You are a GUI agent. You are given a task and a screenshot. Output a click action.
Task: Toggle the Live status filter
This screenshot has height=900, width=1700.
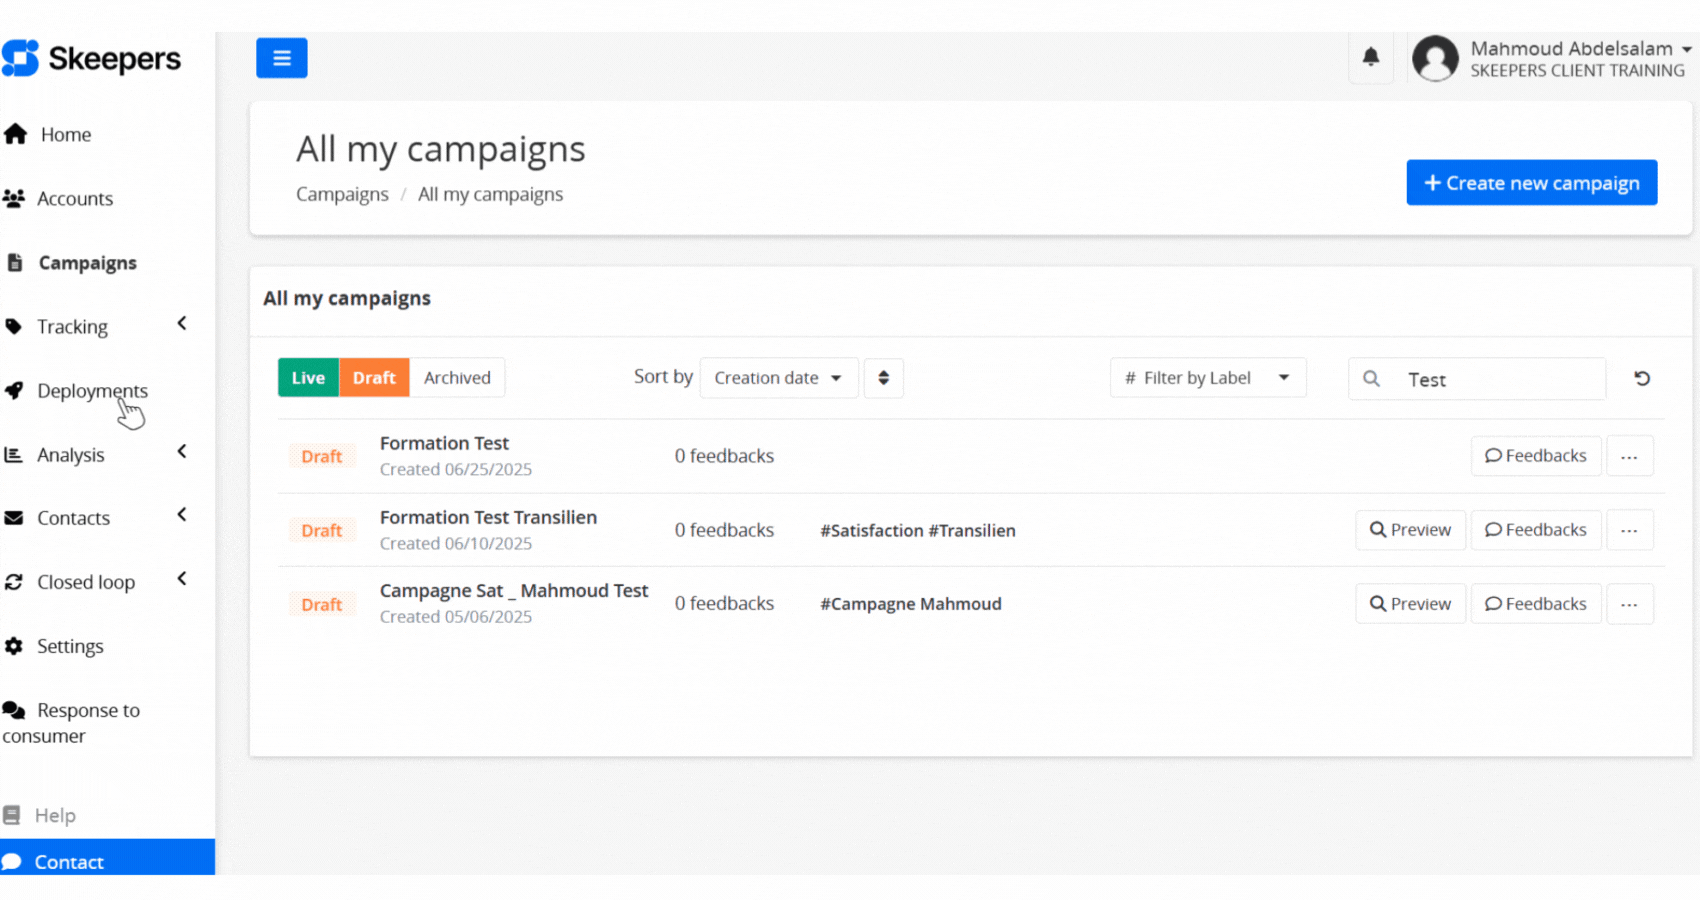pyautogui.click(x=308, y=378)
